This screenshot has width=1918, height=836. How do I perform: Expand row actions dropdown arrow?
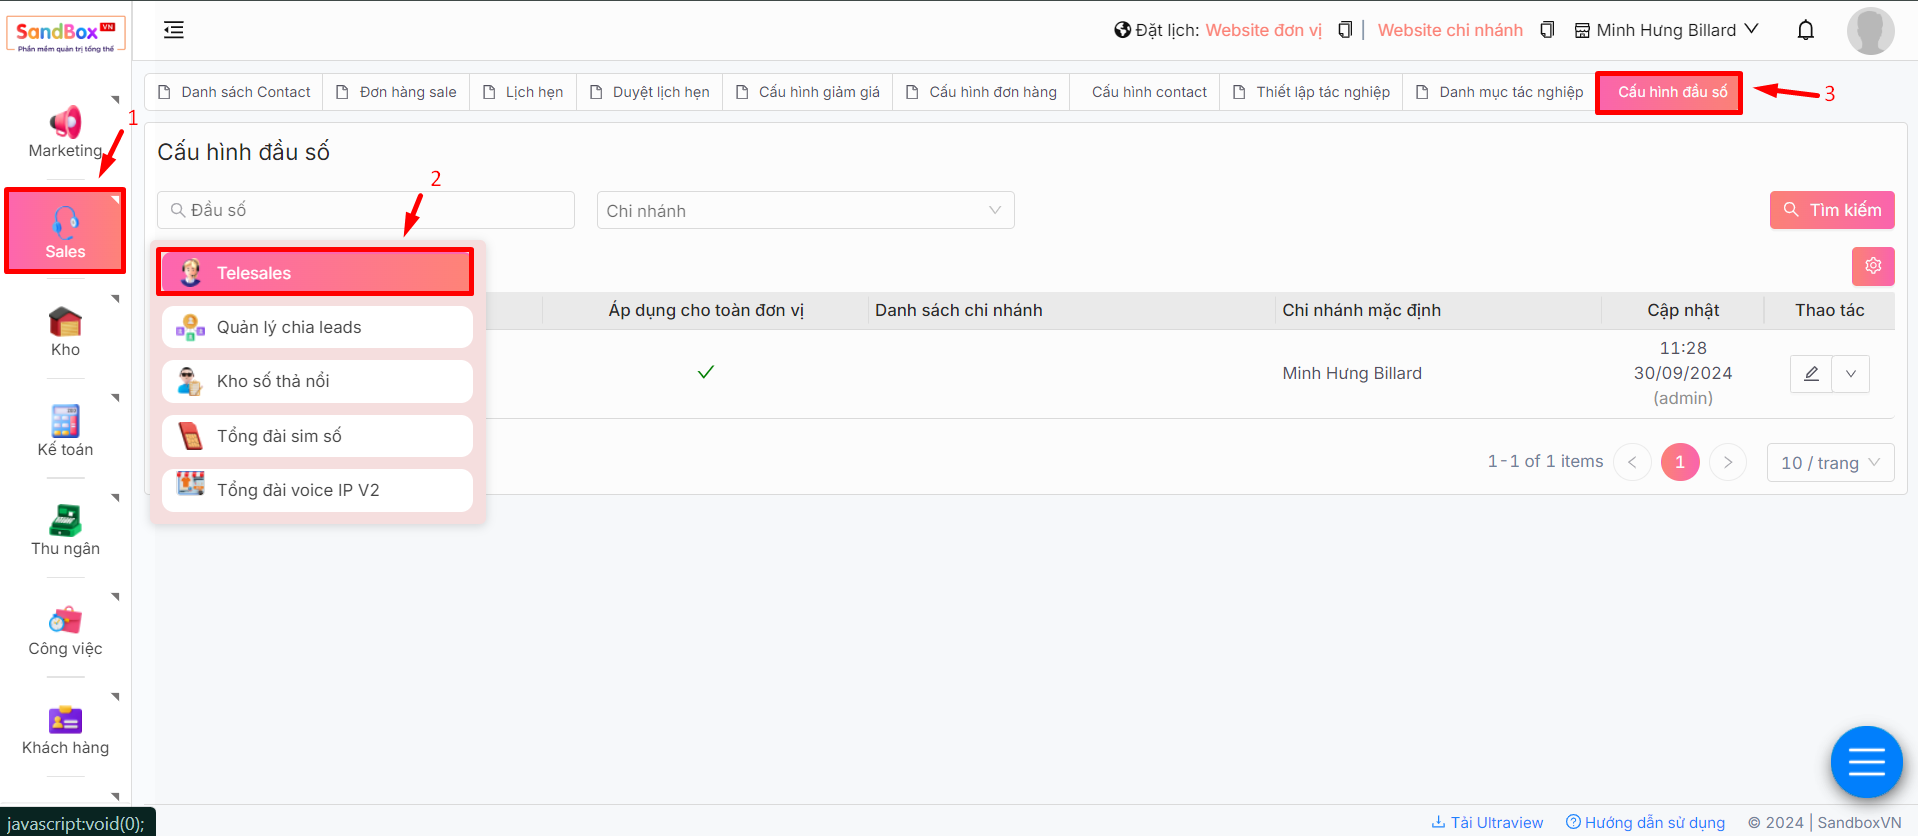(1851, 374)
